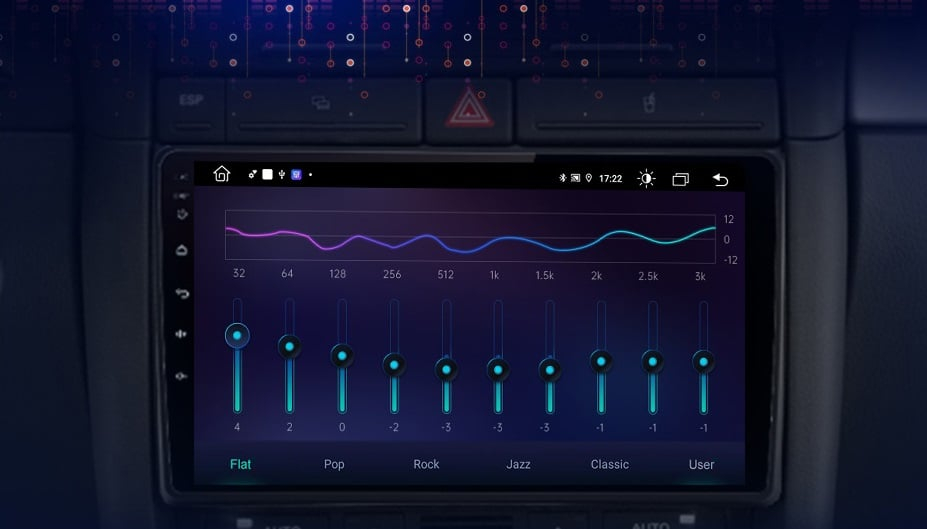Tap the USB connection status icon
The image size is (927, 529).
[x=282, y=175]
